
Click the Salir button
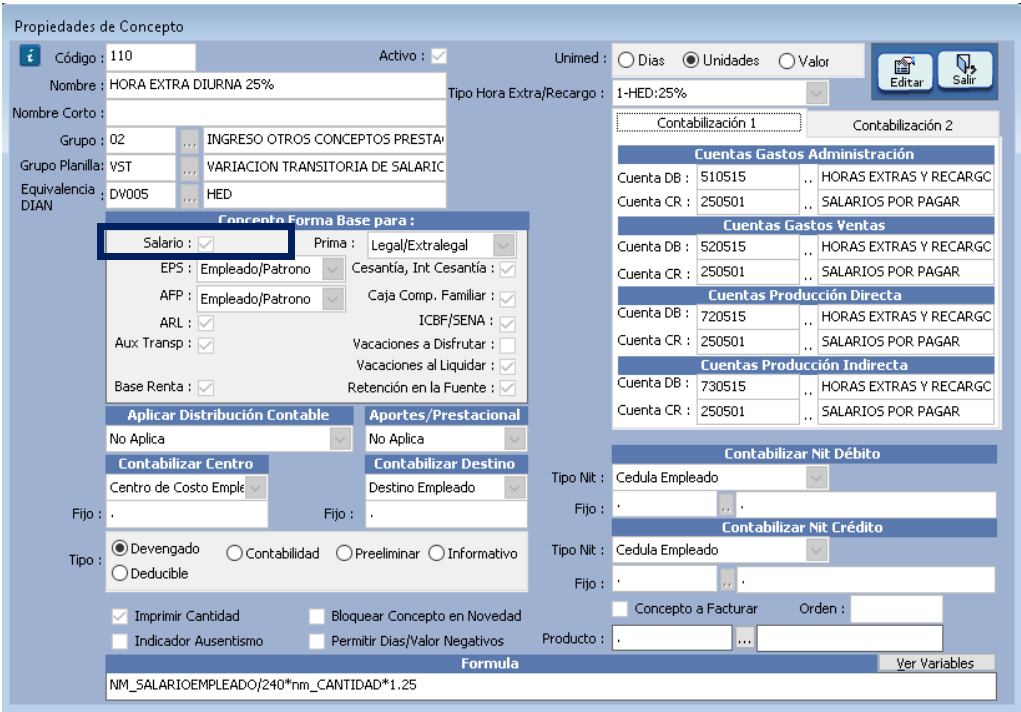(964, 70)
